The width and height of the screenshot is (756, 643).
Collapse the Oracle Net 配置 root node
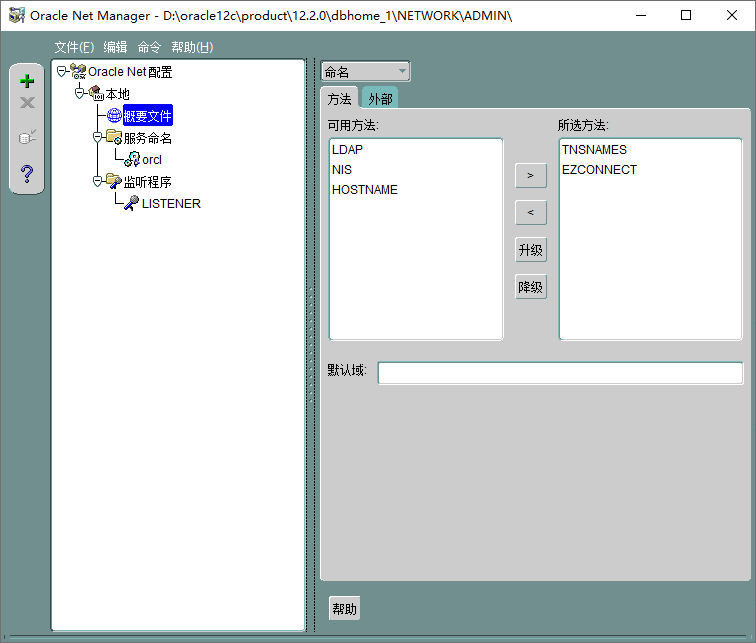click(x=62, y=72)
